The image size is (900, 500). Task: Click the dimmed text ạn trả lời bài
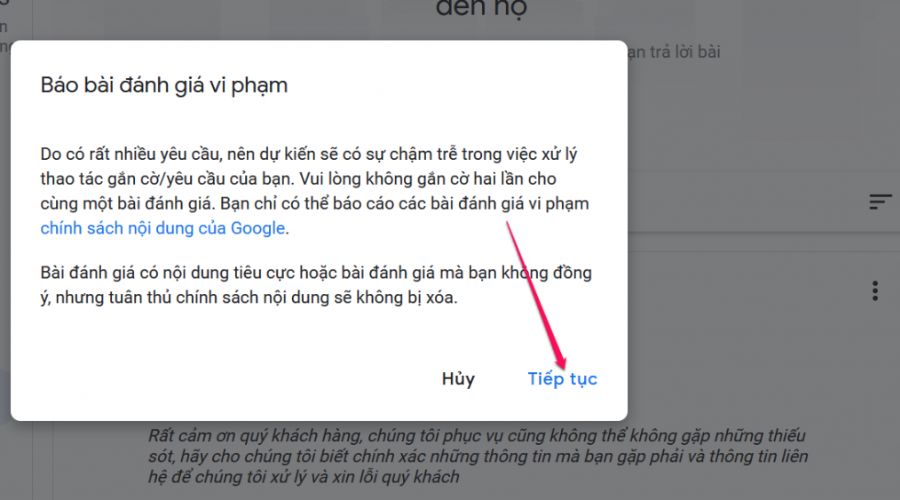(674, 52)
